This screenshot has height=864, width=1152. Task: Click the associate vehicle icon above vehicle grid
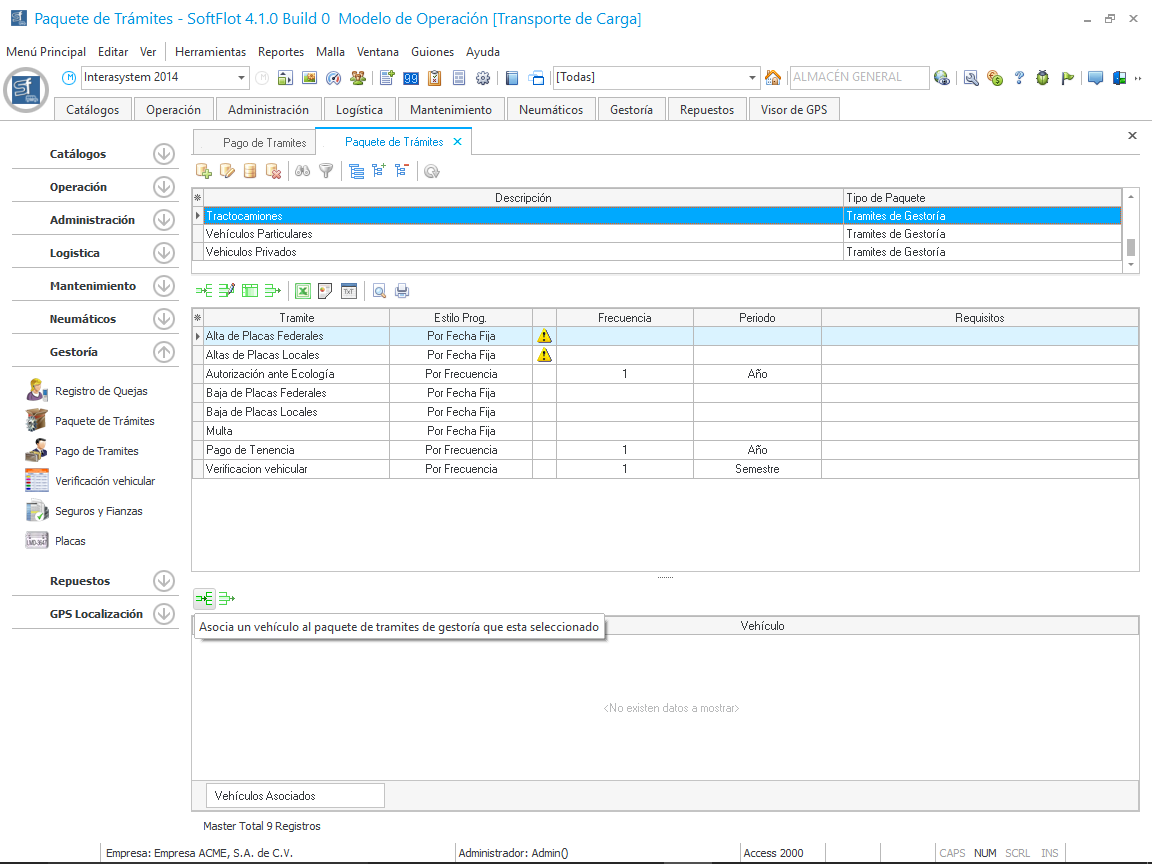click(204, 599)
